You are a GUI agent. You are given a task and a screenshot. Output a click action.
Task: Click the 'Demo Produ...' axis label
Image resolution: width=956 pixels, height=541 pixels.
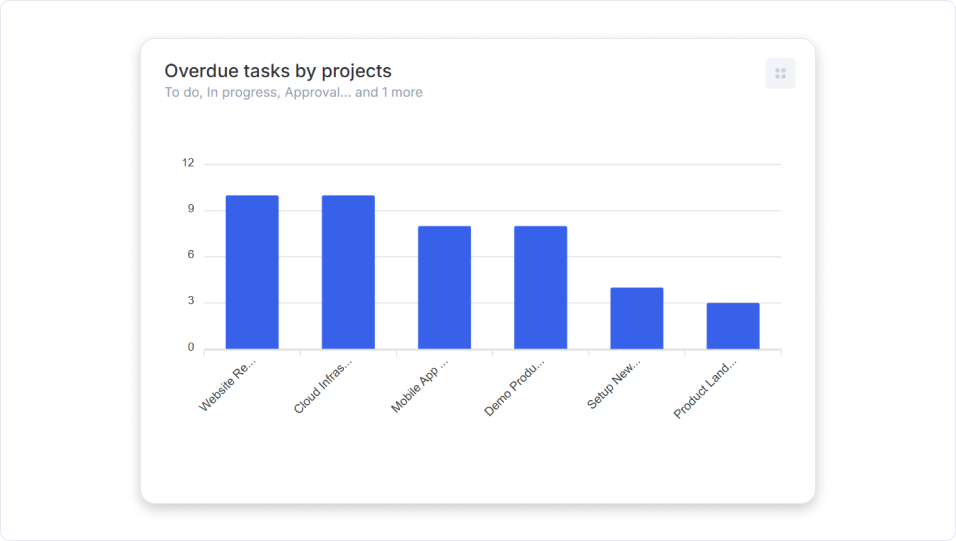tap(515, 387)
